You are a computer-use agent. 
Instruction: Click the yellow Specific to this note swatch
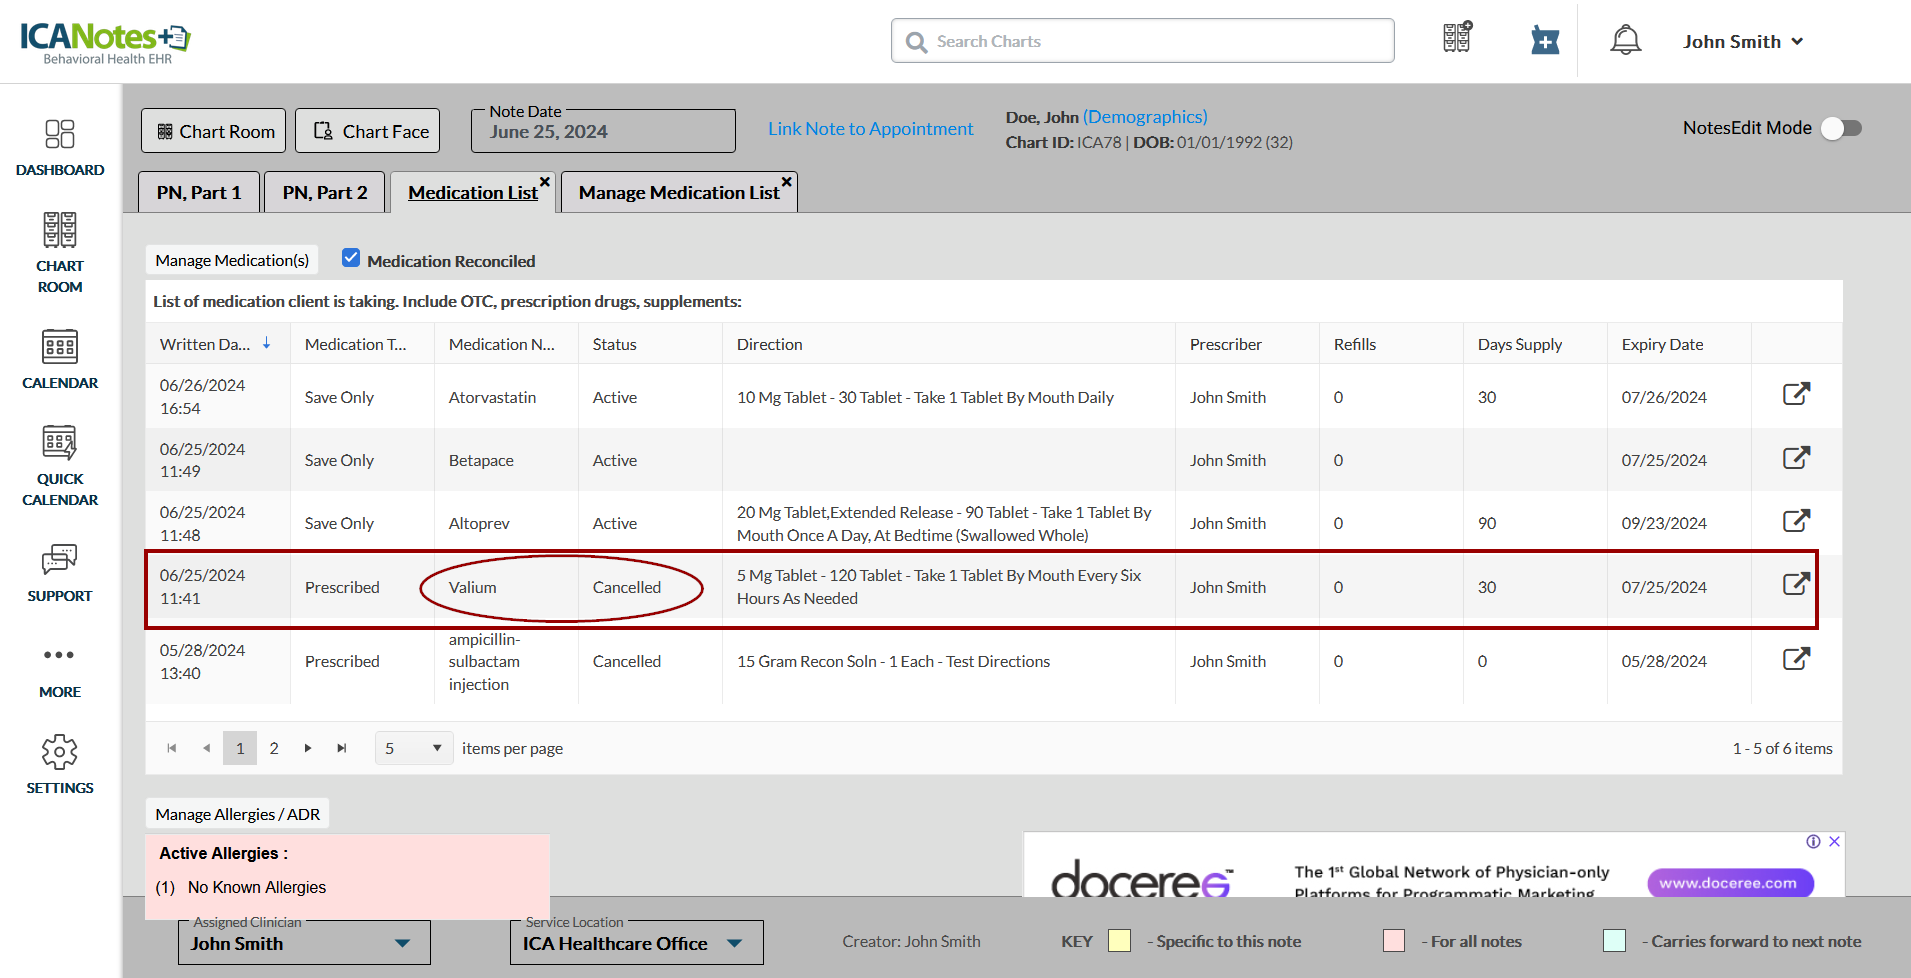[1119, 941]
